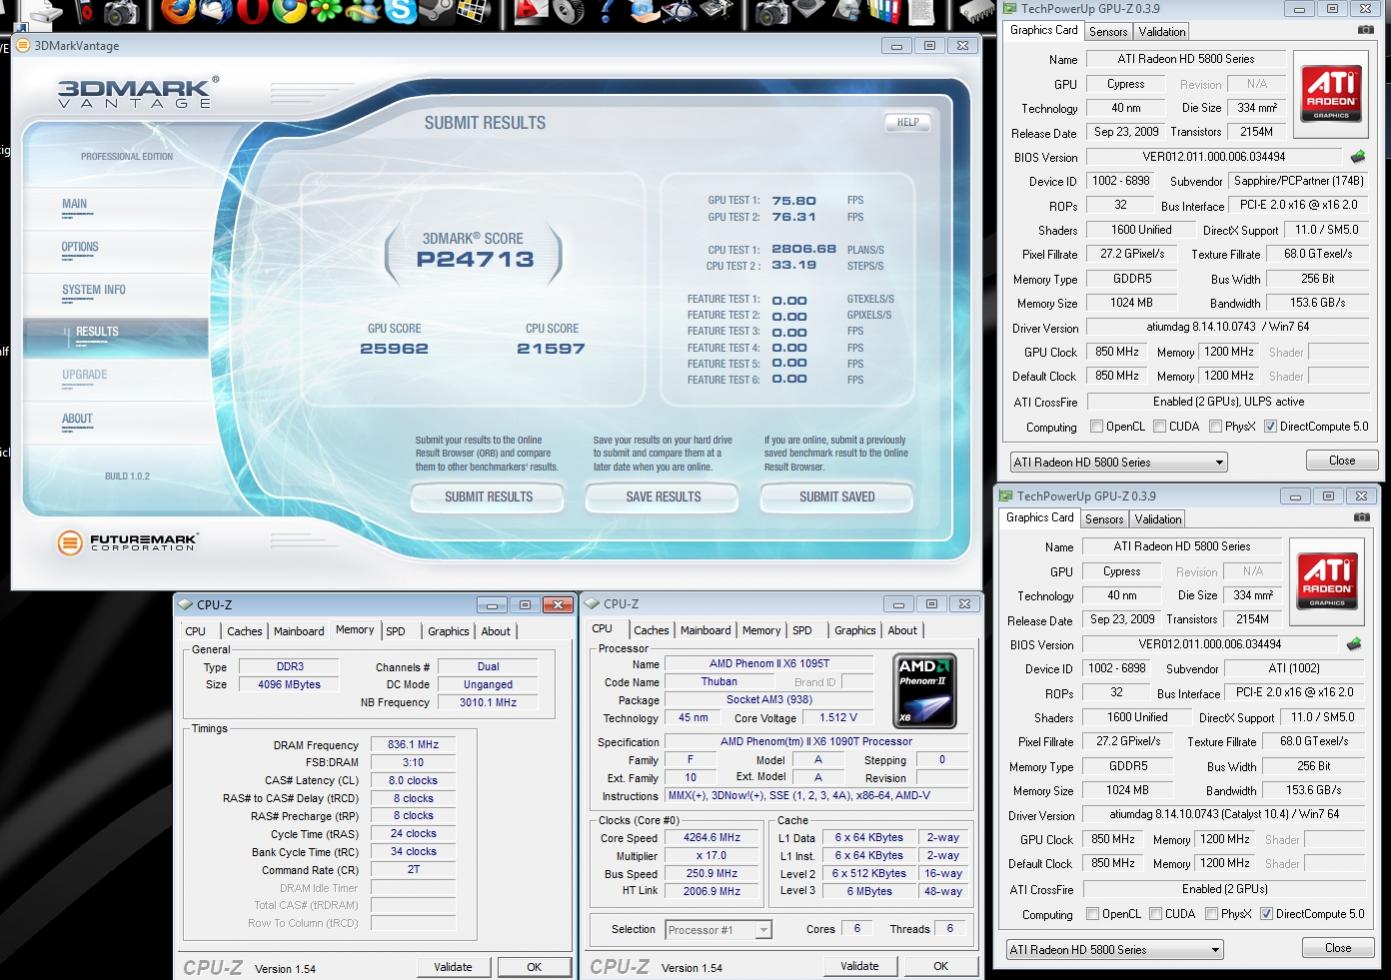Toggle OpenCL checkbox in upper GPU-Z

click(x=1097, y=427)
